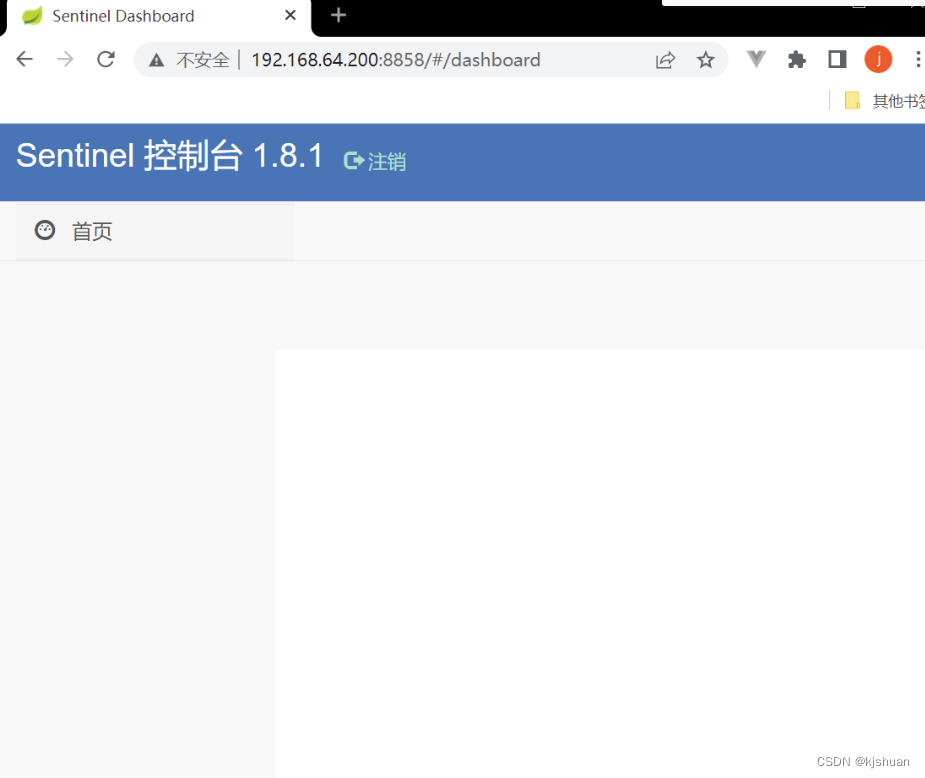This screenshot has height=778, width=925.
Task: Click the share page icon in address bar
Action: [665, 60]
